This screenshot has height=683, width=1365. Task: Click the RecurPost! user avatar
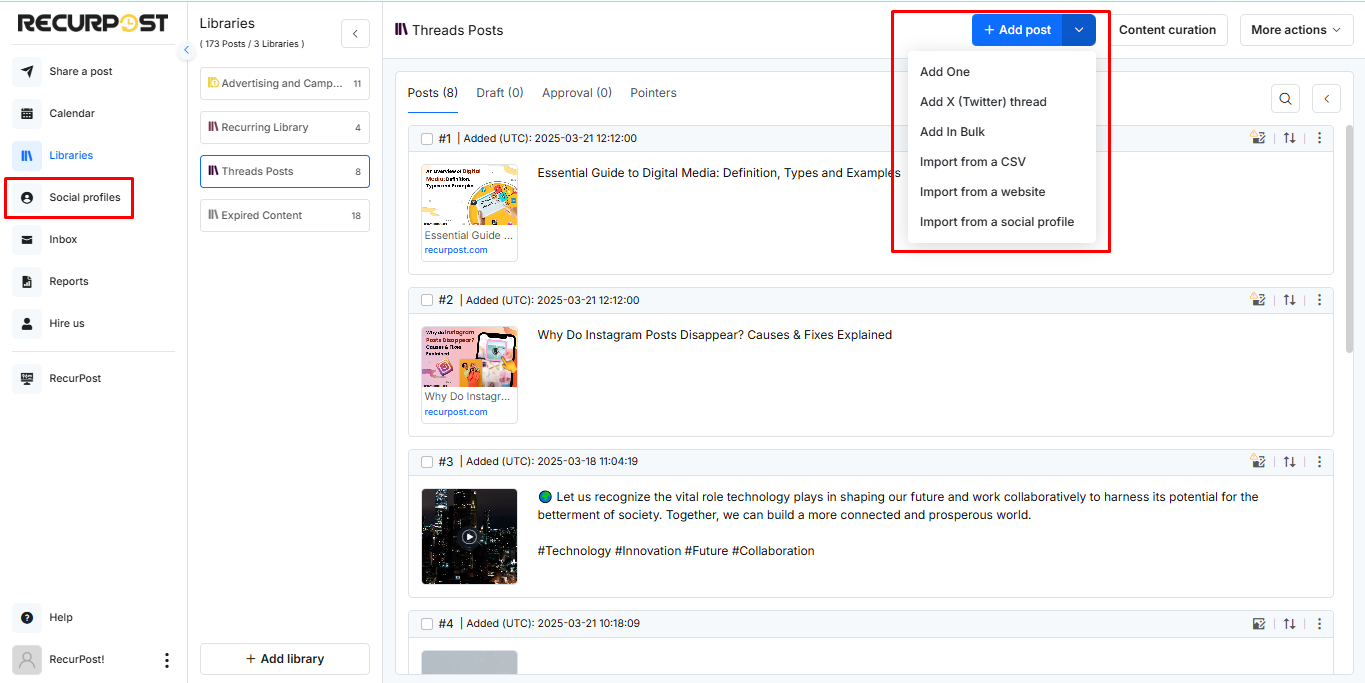pos(27,660)
